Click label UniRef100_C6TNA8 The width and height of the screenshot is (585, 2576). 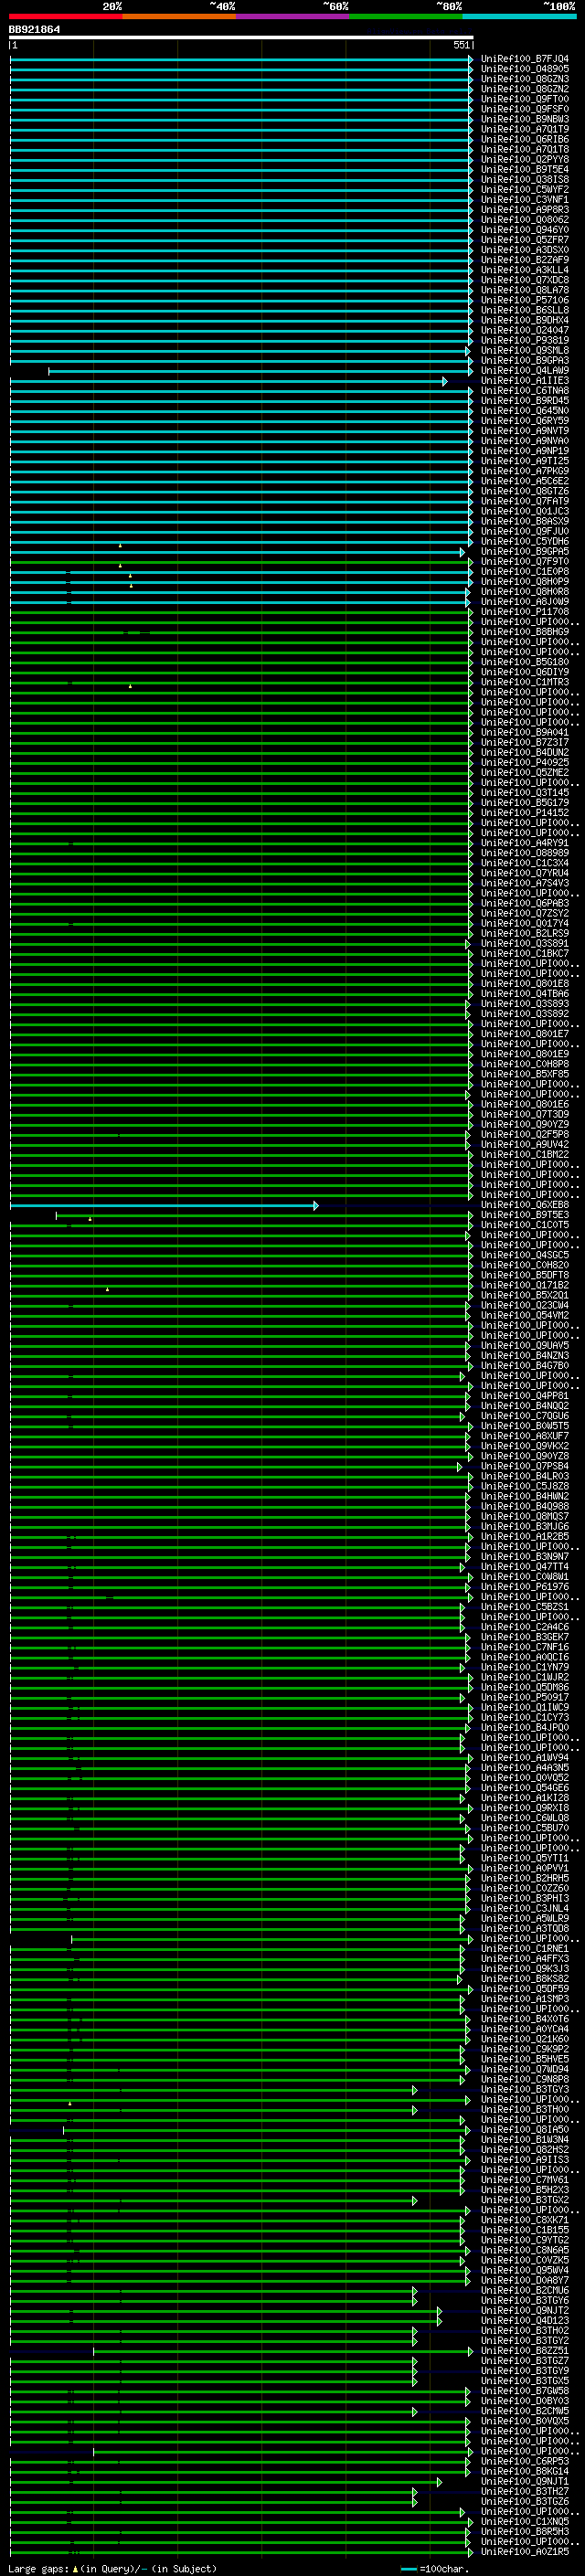click(x=525, y=391)
